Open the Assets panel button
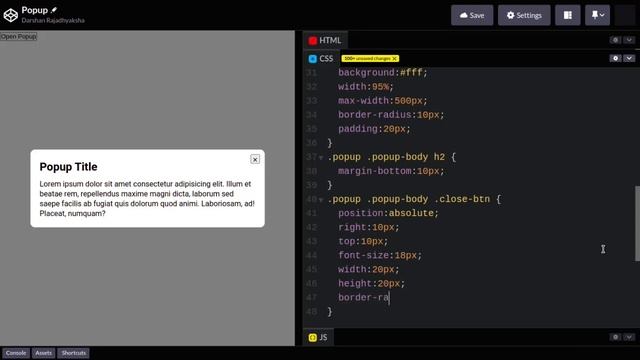 click(43, 353)
